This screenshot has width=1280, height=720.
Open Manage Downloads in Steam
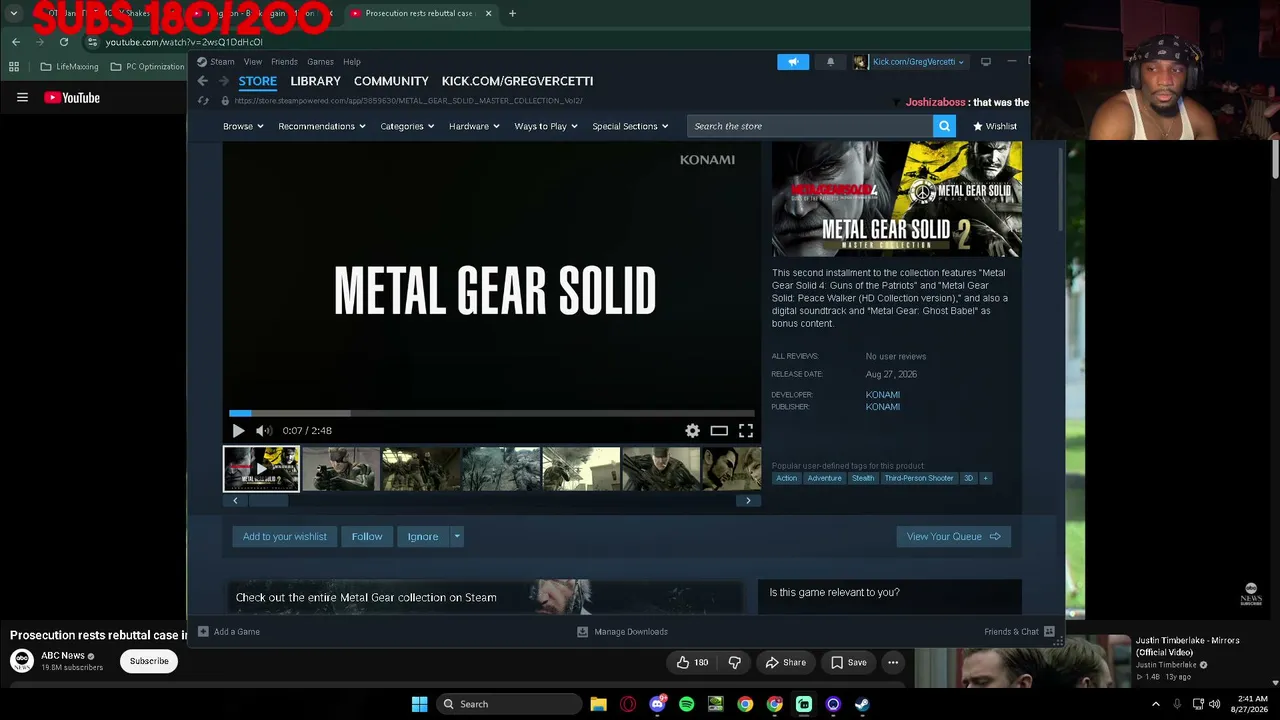click(x=623, y=632)
